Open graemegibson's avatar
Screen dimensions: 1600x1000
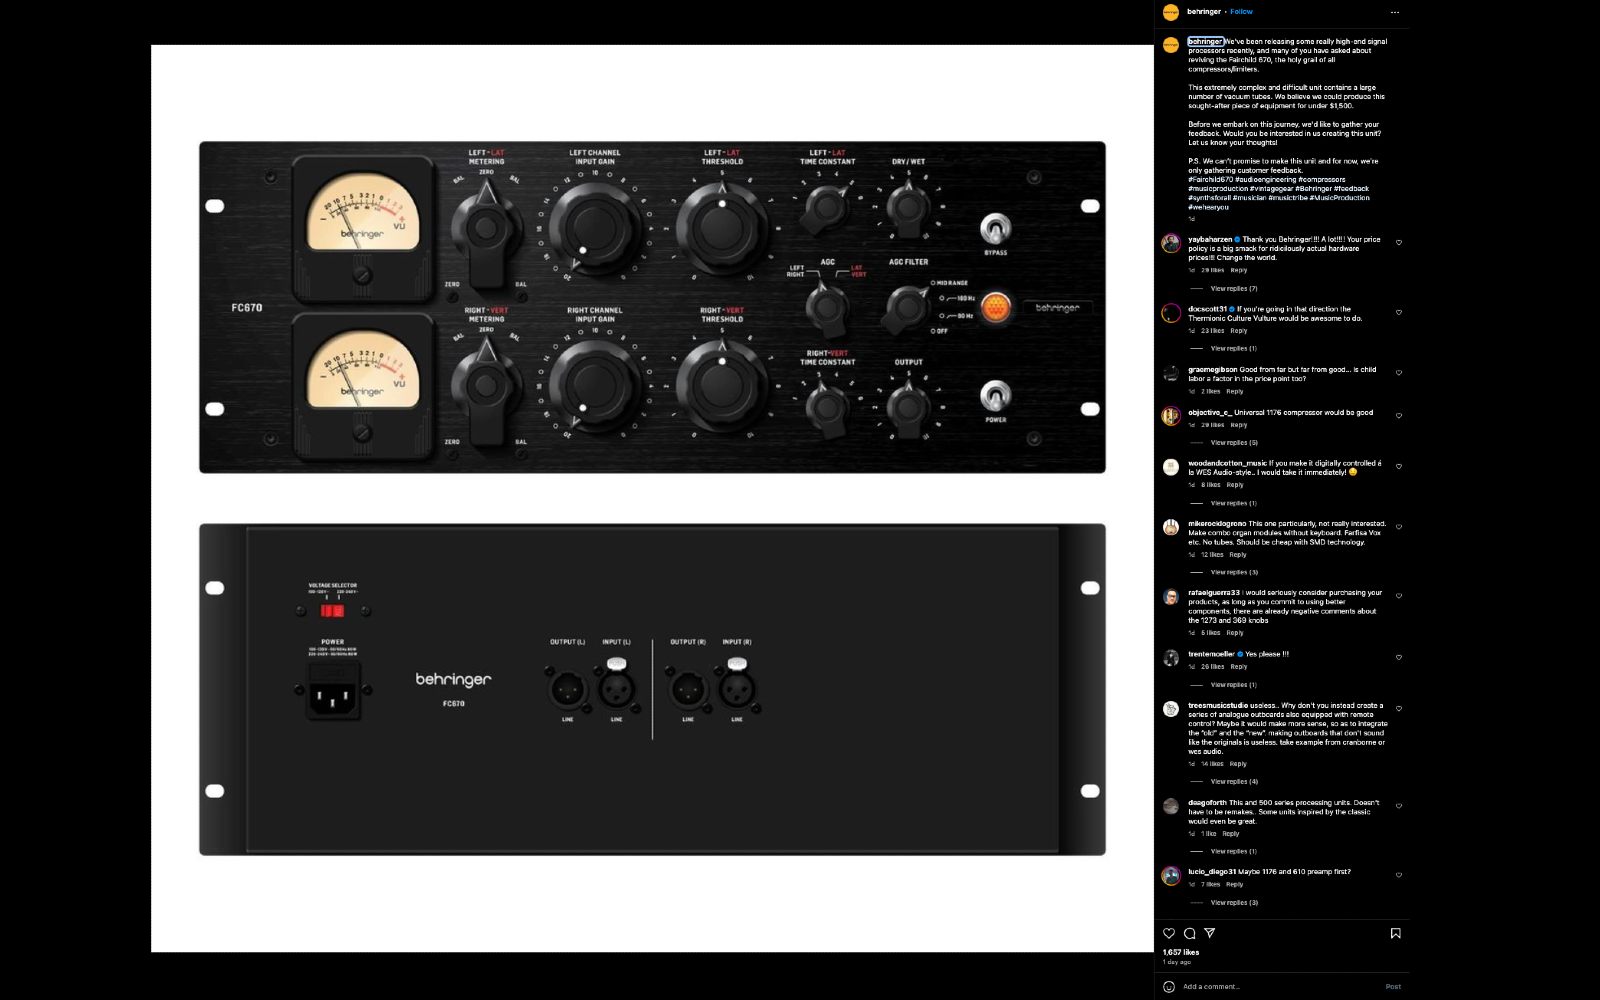coord(1170,373)
